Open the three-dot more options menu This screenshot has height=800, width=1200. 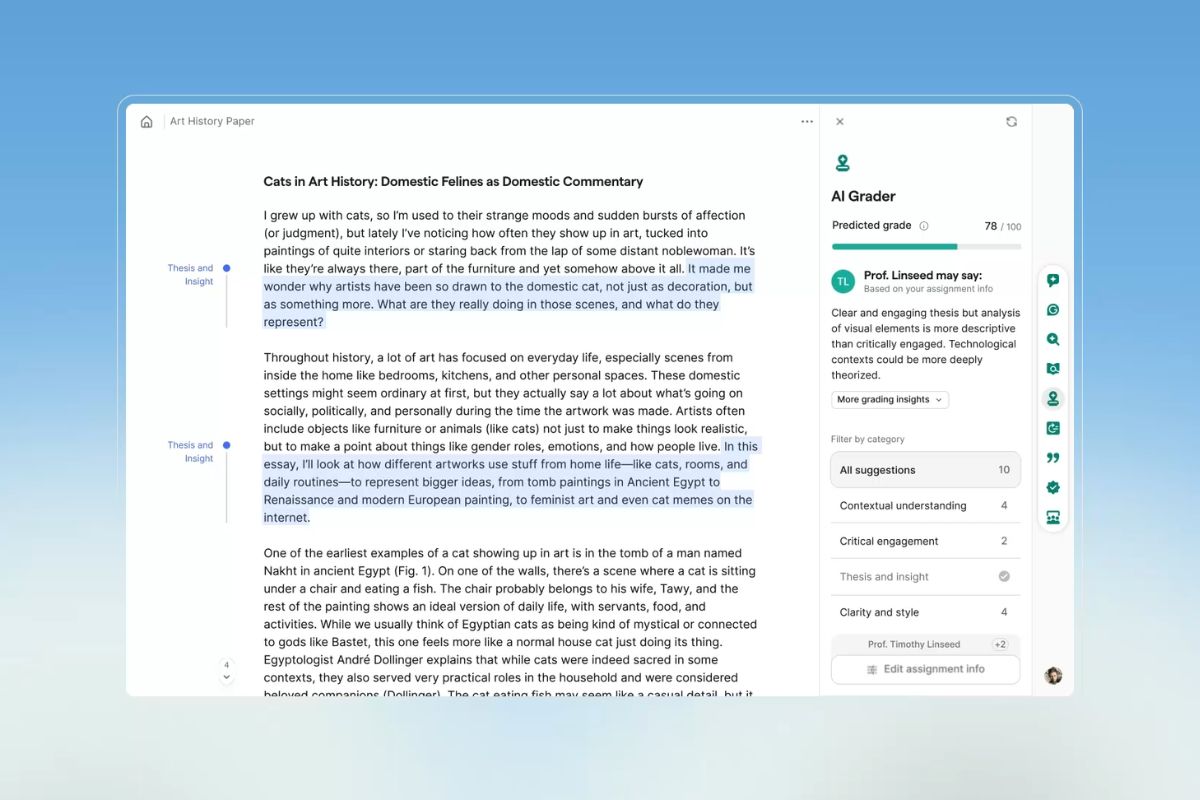tap(807, 122)
